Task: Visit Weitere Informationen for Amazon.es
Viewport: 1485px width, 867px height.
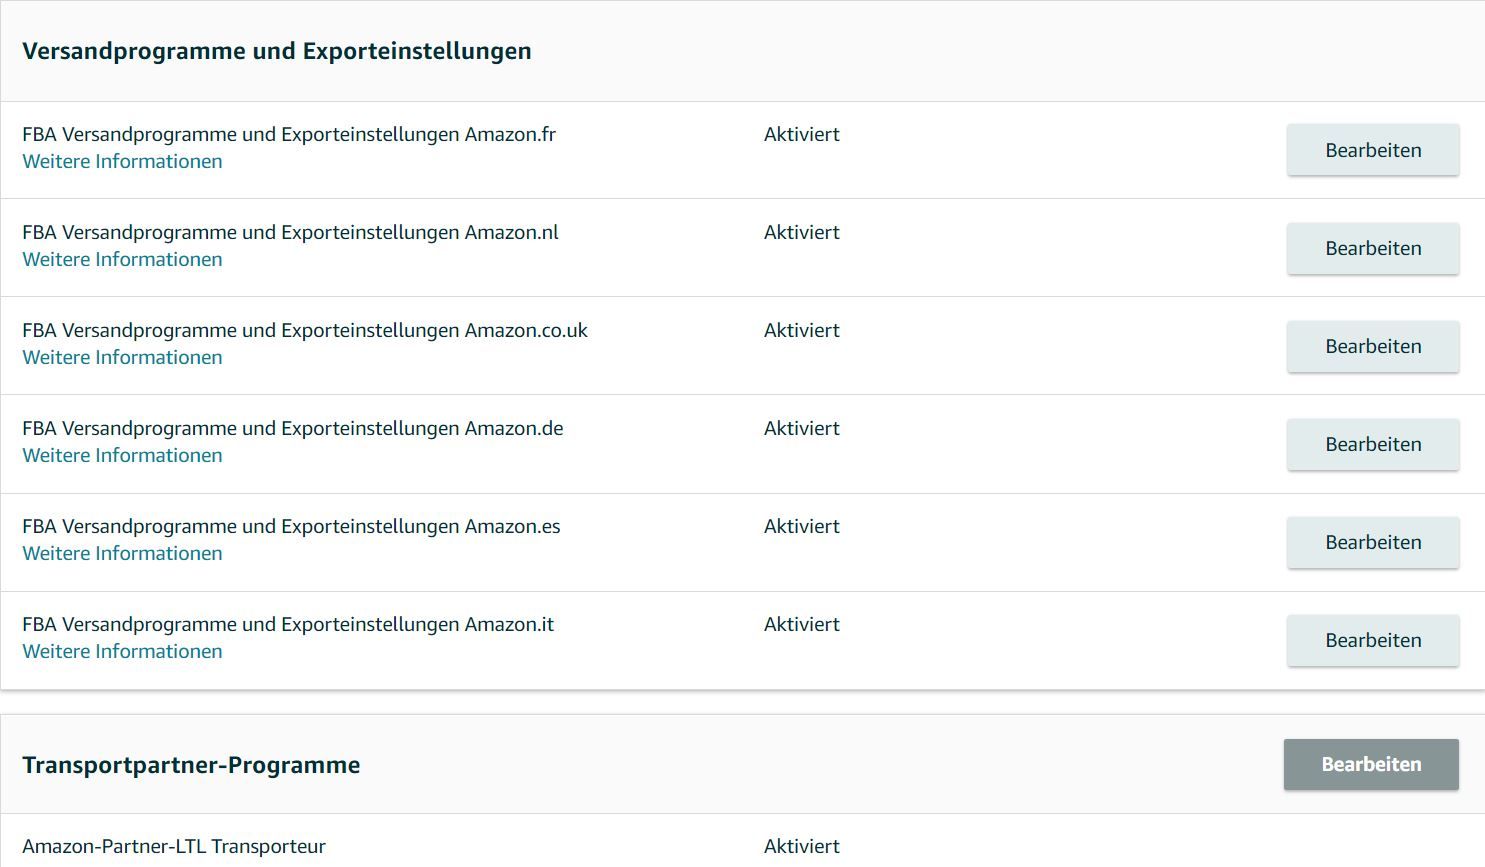Action: pyautogui.click(x=122, y=553)
